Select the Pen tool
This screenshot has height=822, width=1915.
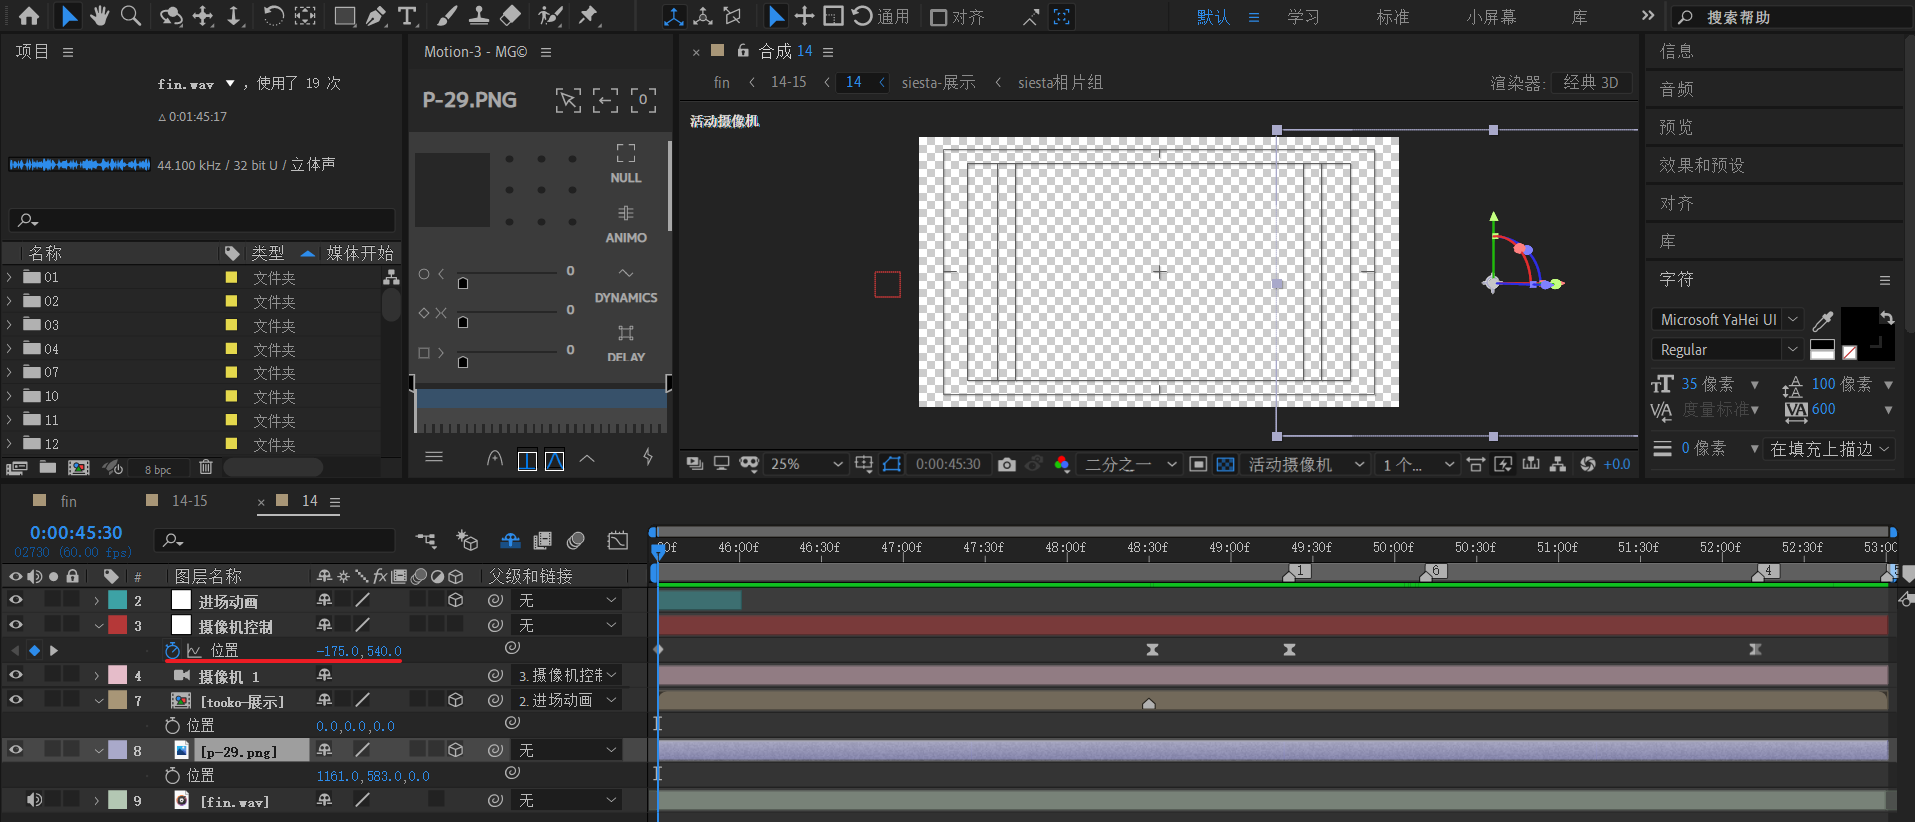click(x=376, y=16)
